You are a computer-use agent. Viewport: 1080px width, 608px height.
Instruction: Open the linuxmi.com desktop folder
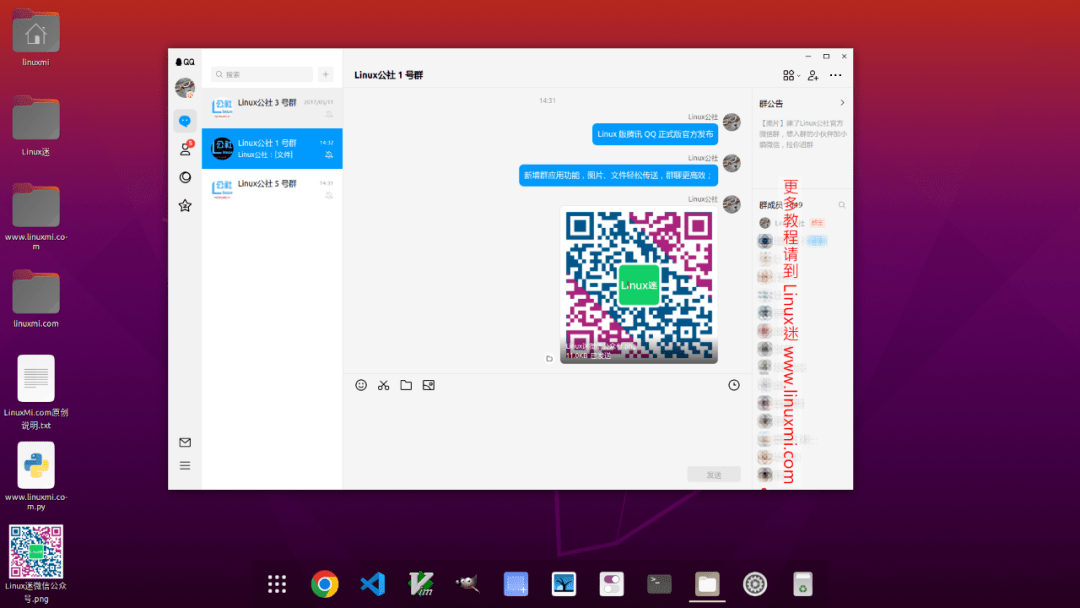tap(36, 297)
